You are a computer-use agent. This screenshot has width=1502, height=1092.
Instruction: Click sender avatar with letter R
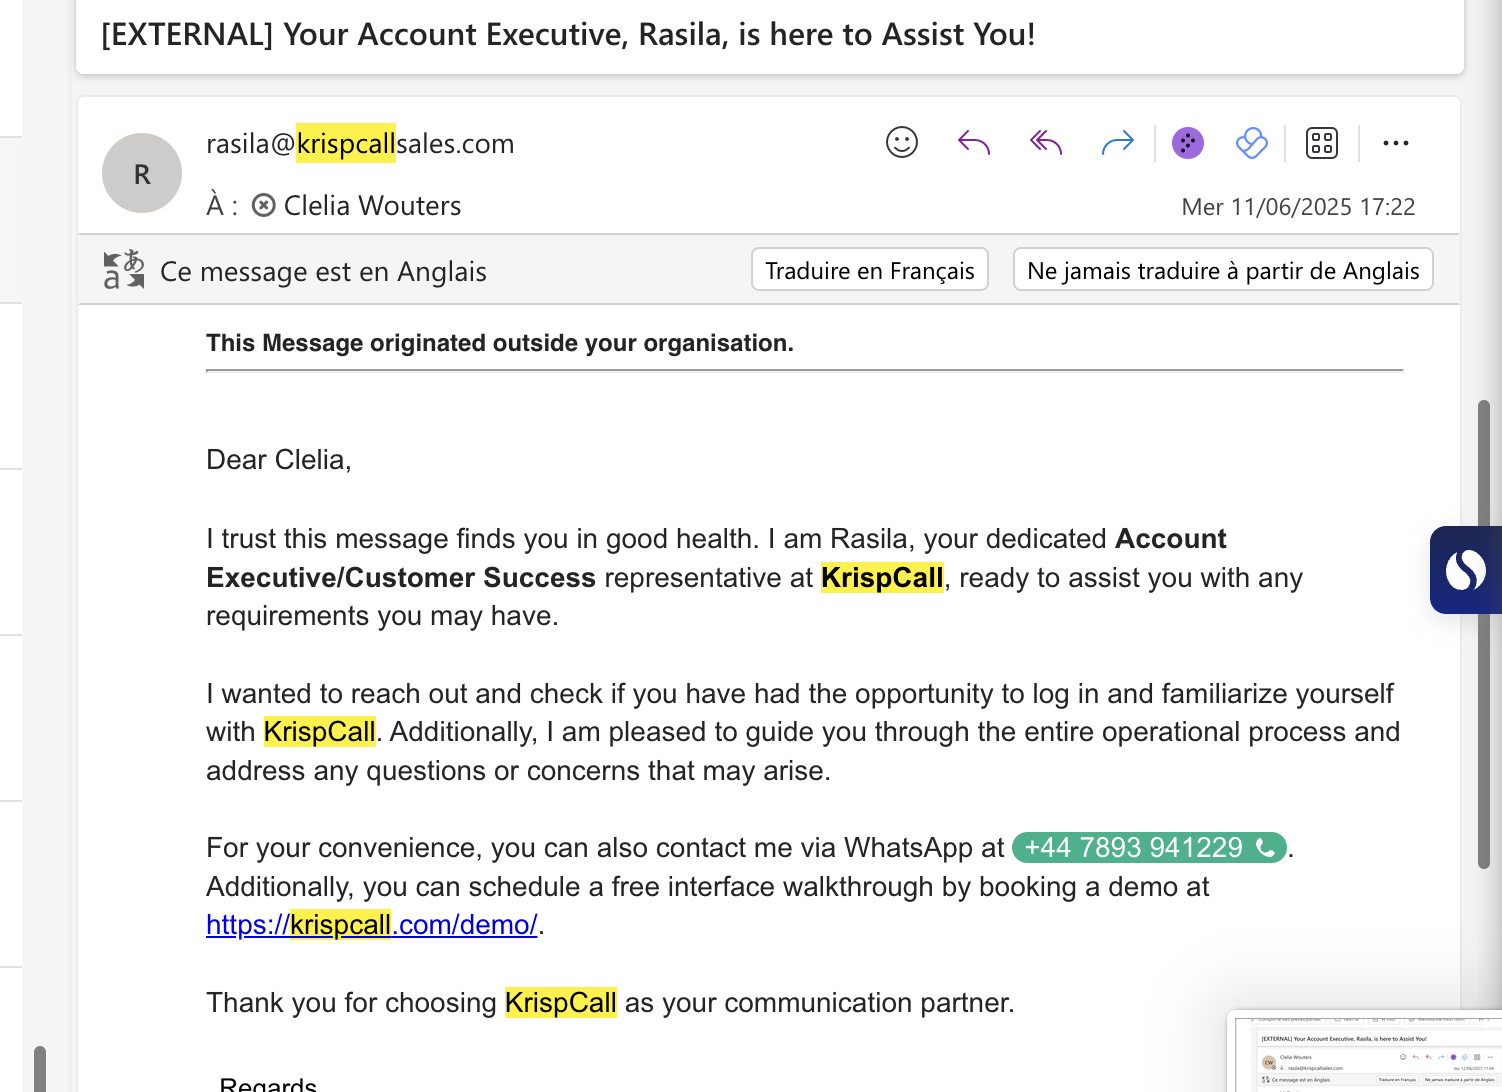point(142,173)
